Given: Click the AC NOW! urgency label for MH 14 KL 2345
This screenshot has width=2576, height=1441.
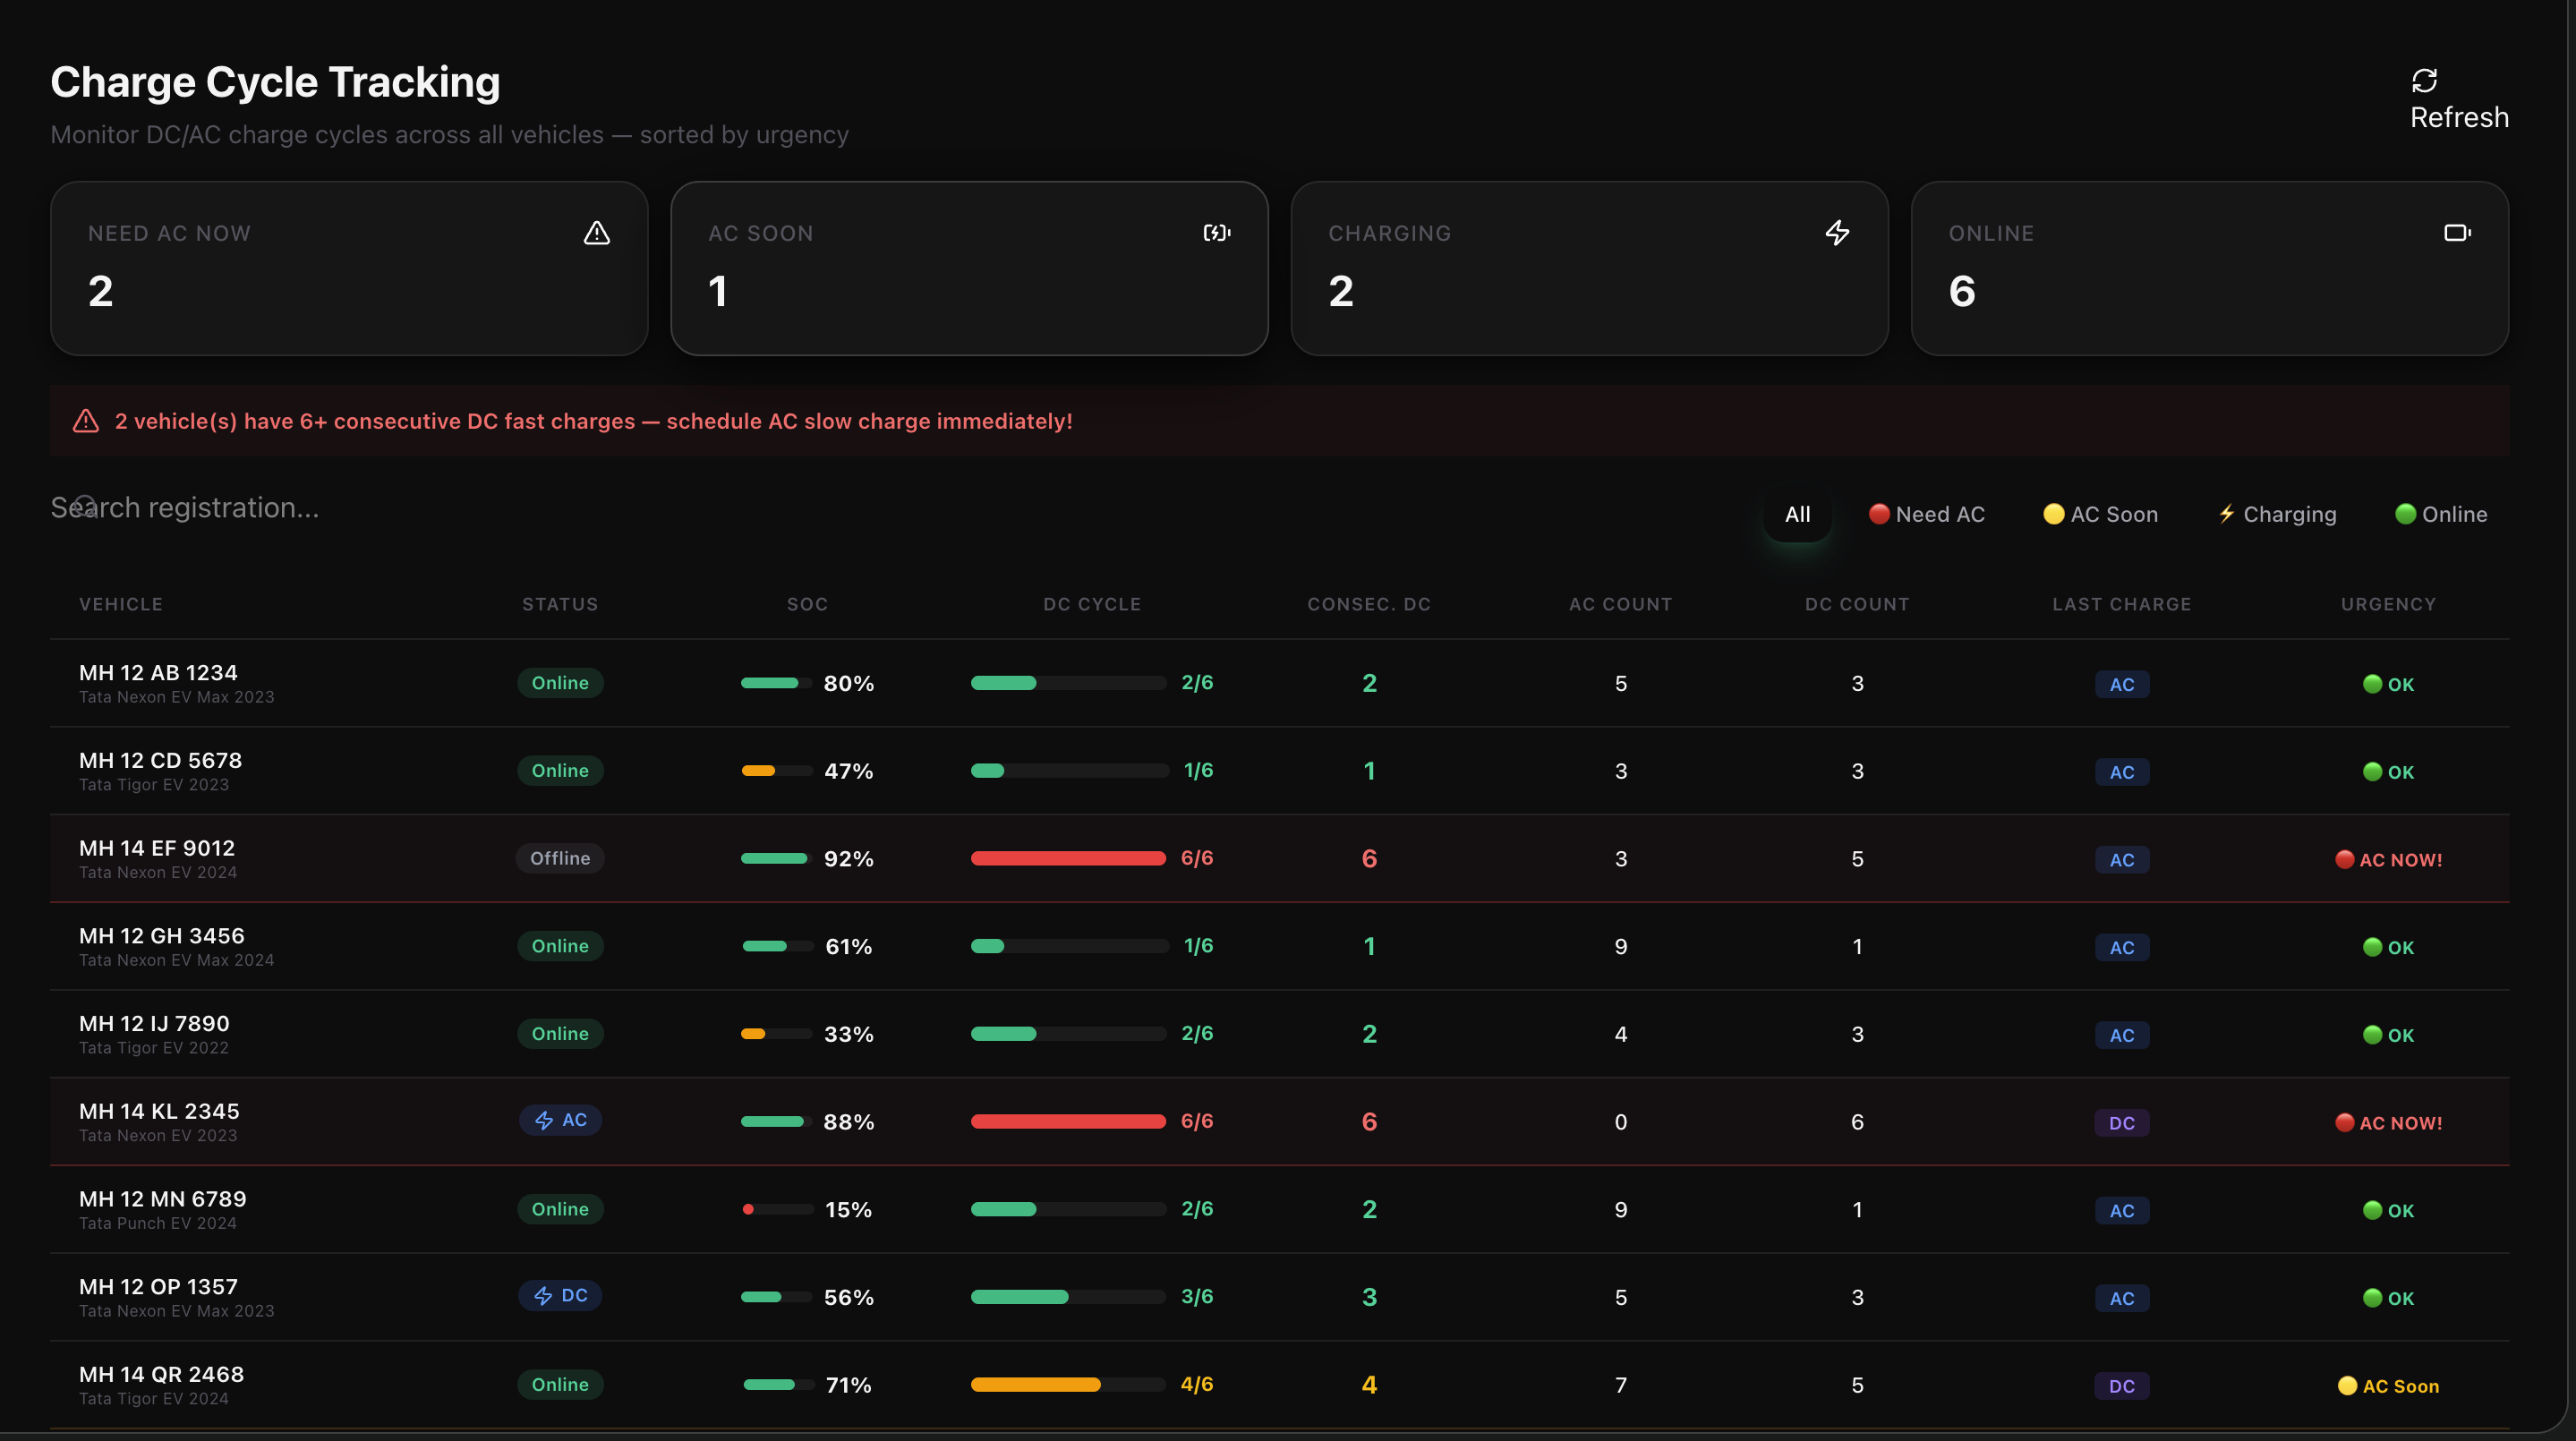Looking at the screenshot, I should click(2388, 1123).
